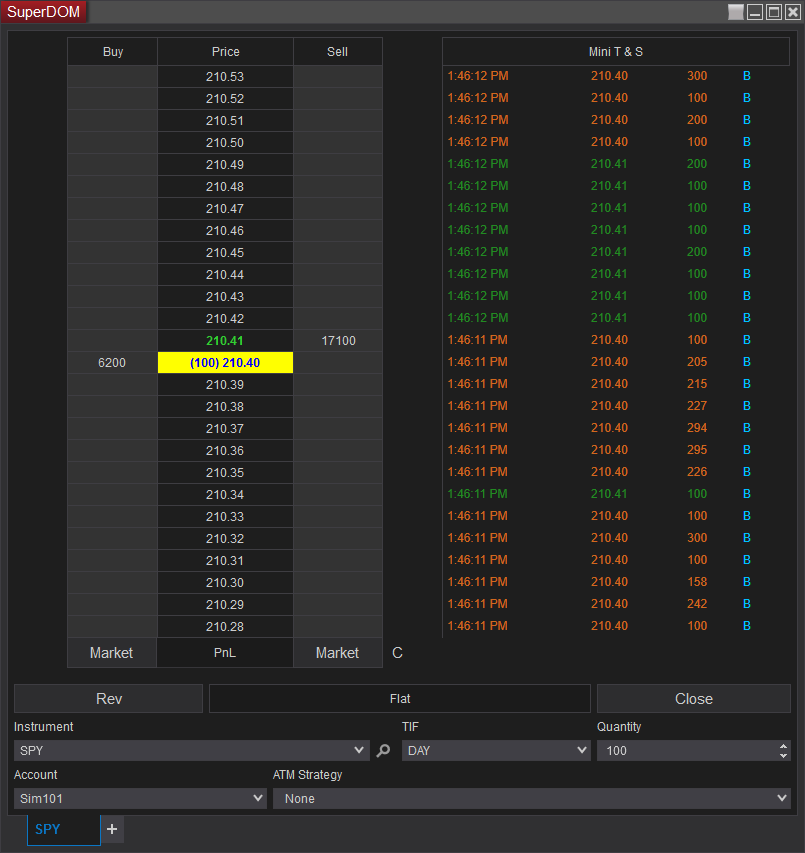Click the instrument search magnifier icon

(x=383, y=749)
